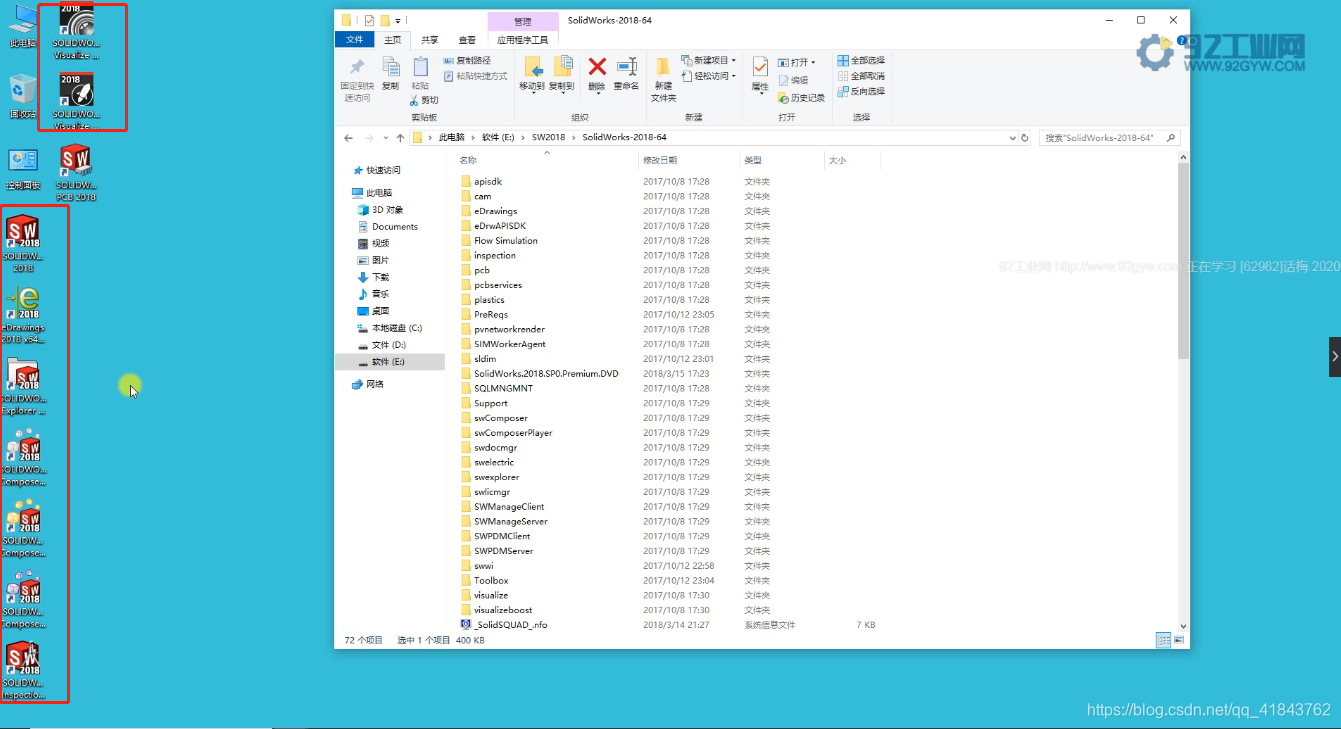Open recent locations dropdown beside forward arrow
The image size is (1341, 729).
point(385,138)
